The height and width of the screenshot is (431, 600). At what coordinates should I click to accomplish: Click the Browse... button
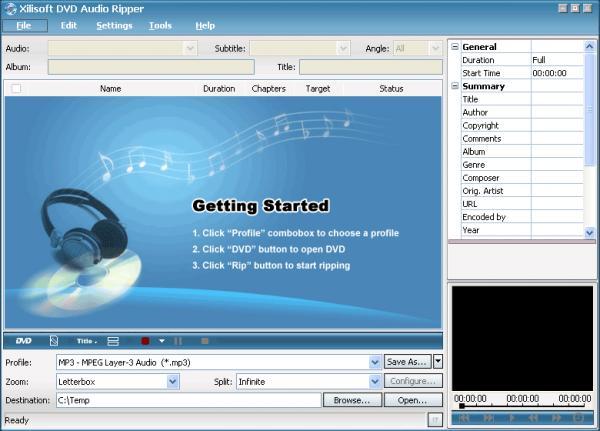[352, 400]
